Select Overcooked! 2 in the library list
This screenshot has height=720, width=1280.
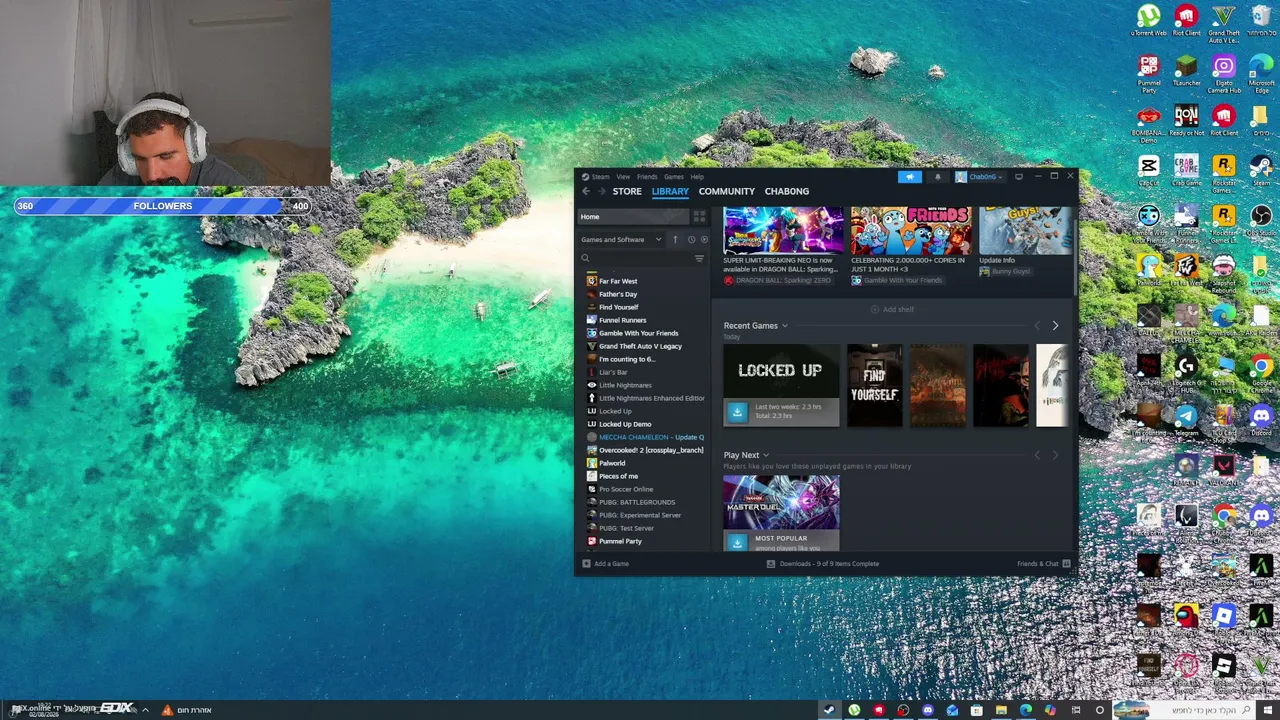[651, 451]
